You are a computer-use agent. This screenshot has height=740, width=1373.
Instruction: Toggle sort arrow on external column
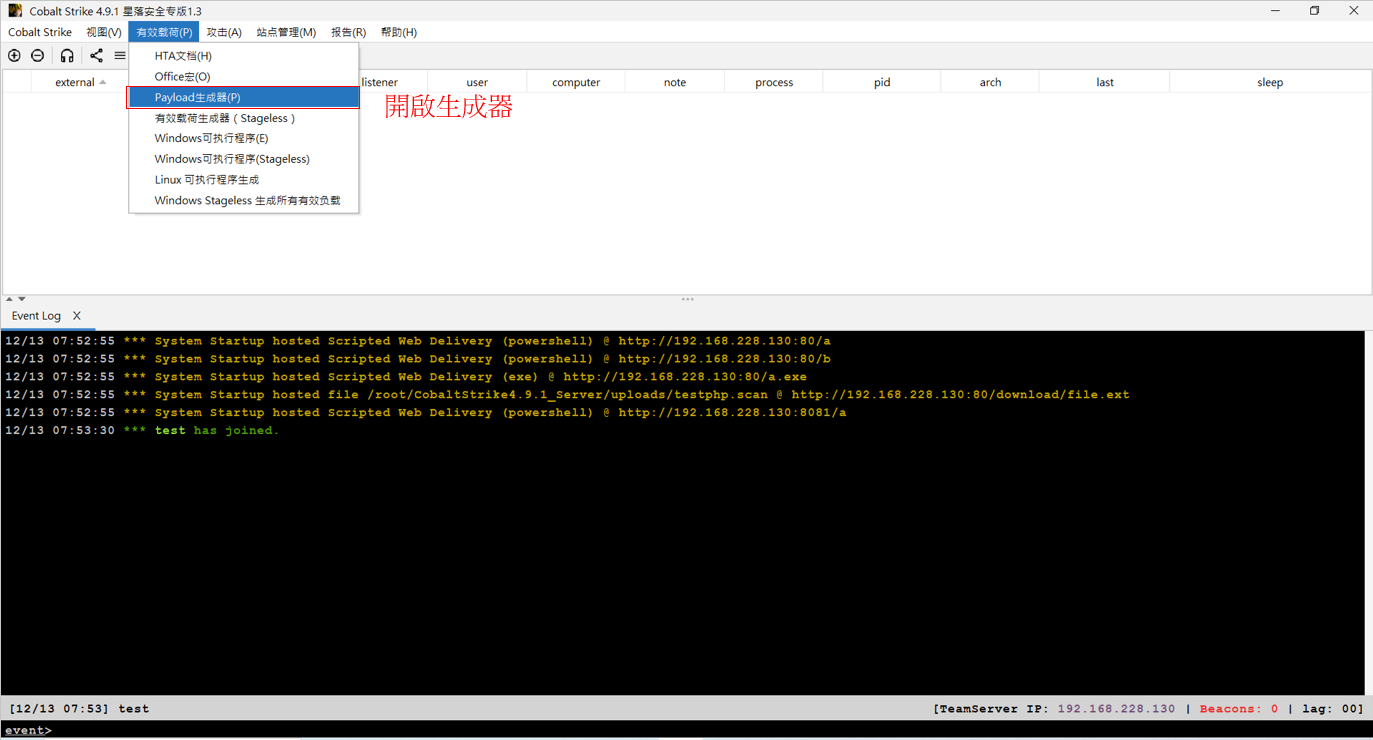pyautogui.click(x=103, y=83)
